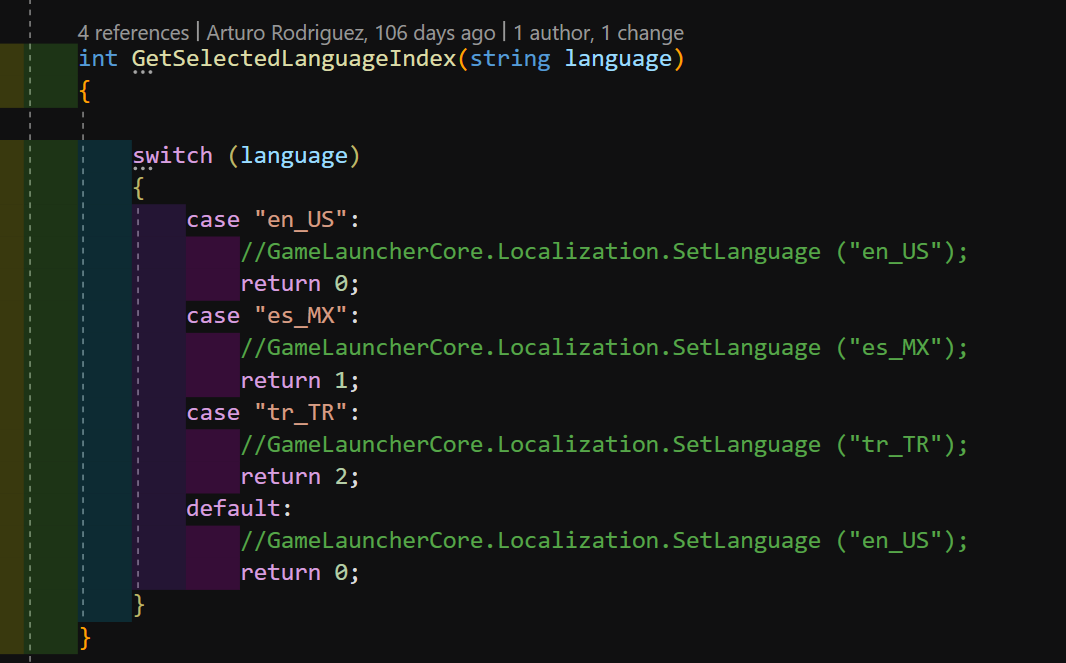Open the "1 author, 1 change" CodeLens
The image size is (1066, 663).
pyautogui.click(x=598, y=33)
